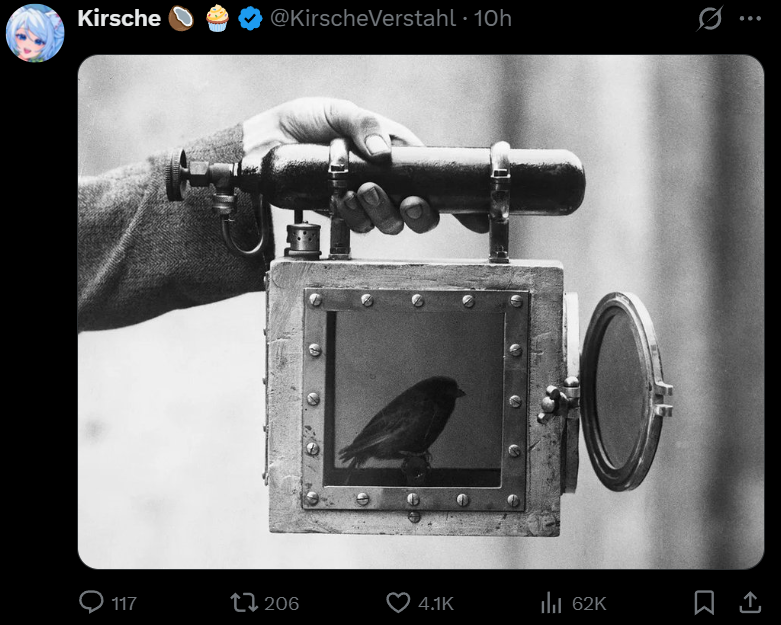Click the cupcake emoji beside the name
The height and width of the screenshot is (625, 781).
tap(217, 19)
